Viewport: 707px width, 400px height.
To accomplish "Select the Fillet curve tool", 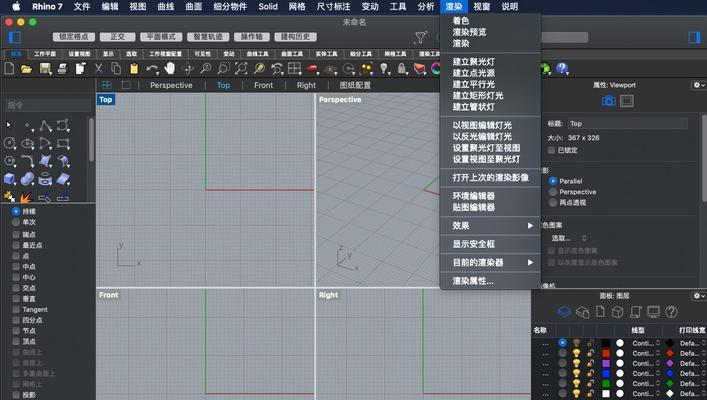I will pos(27,161).
